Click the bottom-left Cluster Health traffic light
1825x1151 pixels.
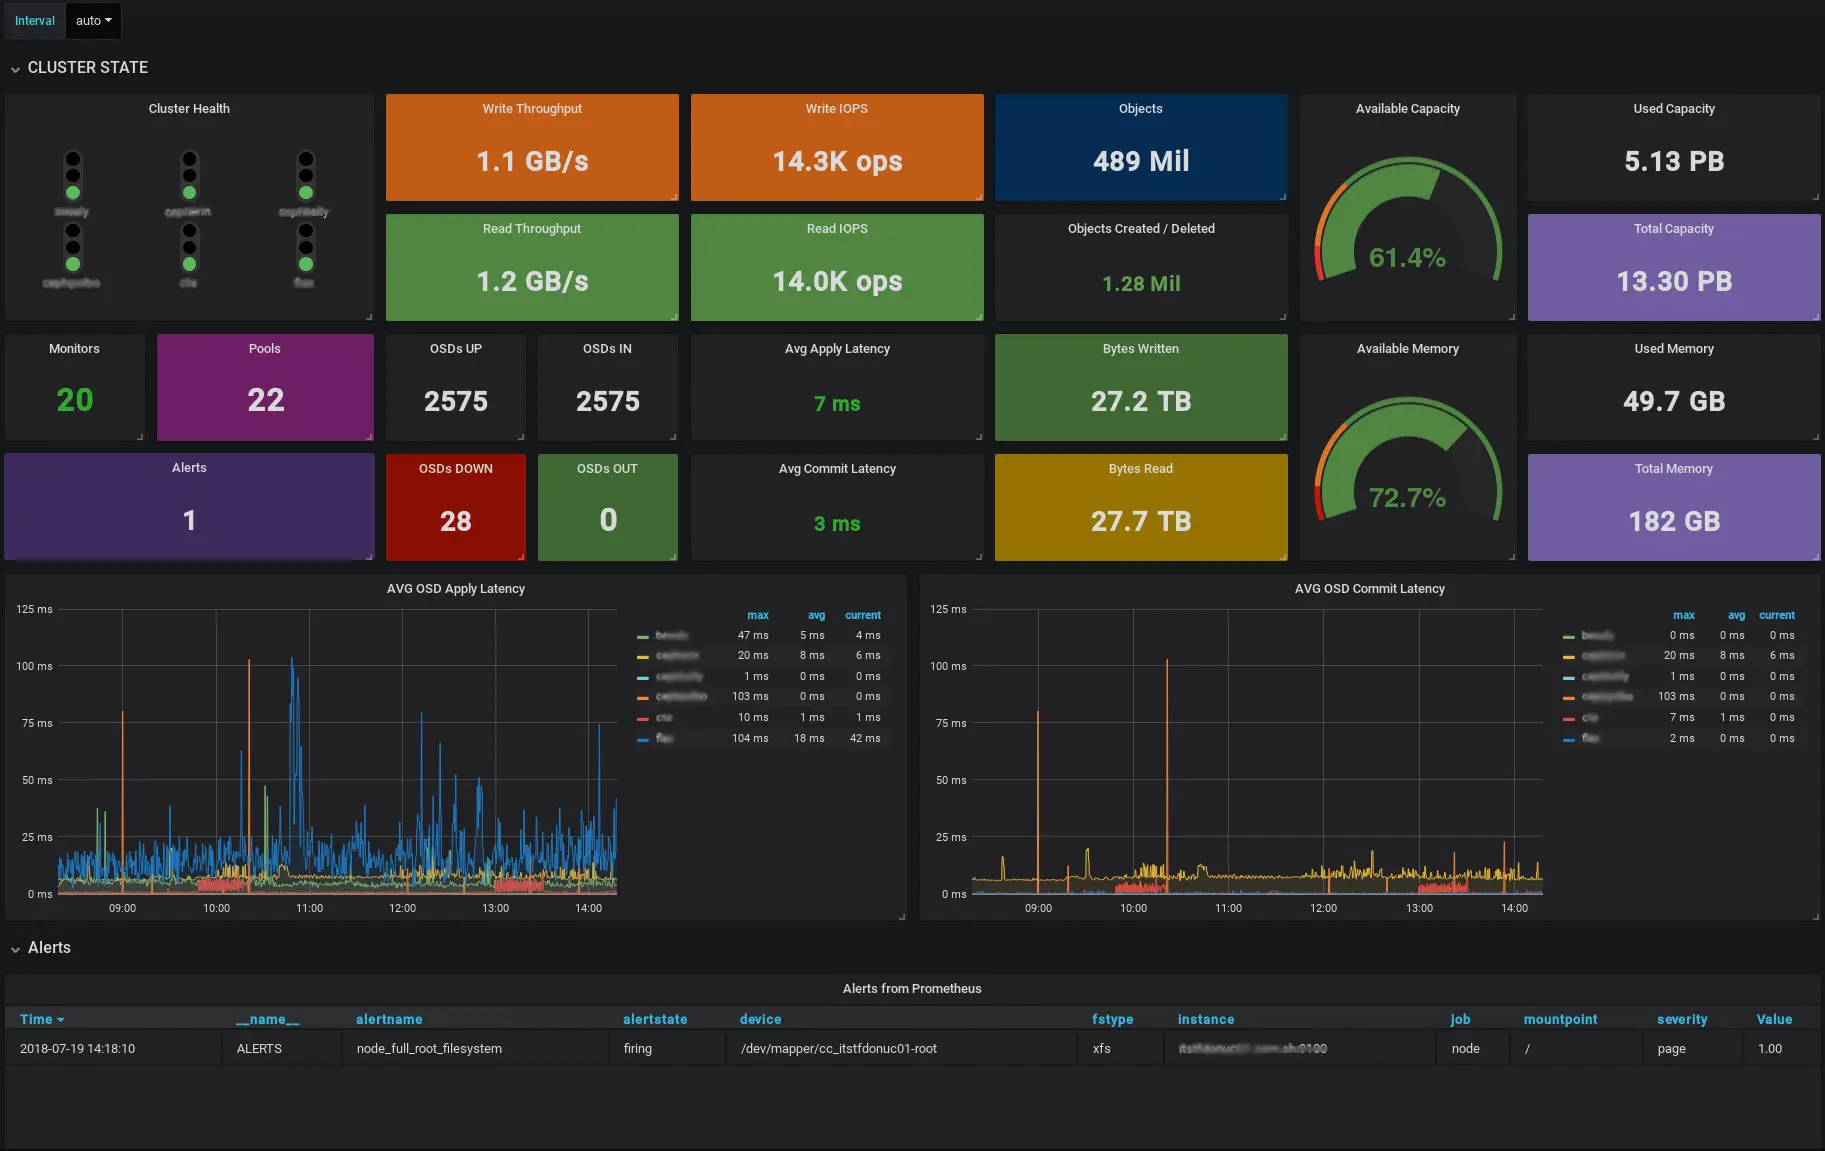coord(73,247)
